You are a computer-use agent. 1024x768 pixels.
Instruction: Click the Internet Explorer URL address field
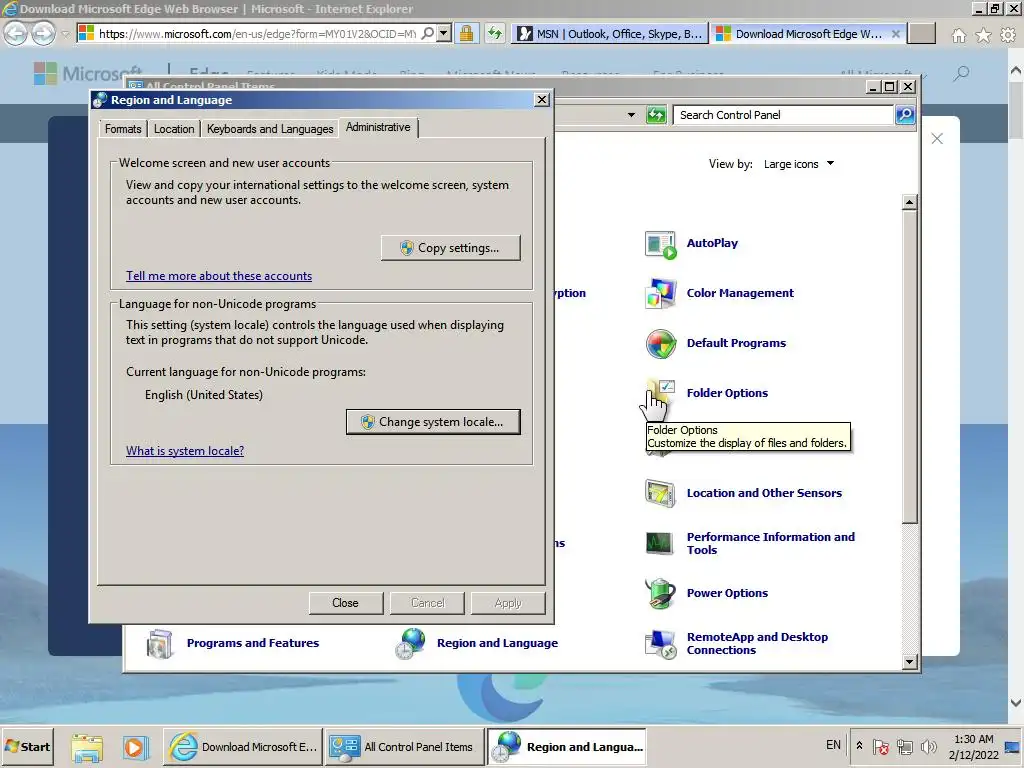[x=257, y=33]
